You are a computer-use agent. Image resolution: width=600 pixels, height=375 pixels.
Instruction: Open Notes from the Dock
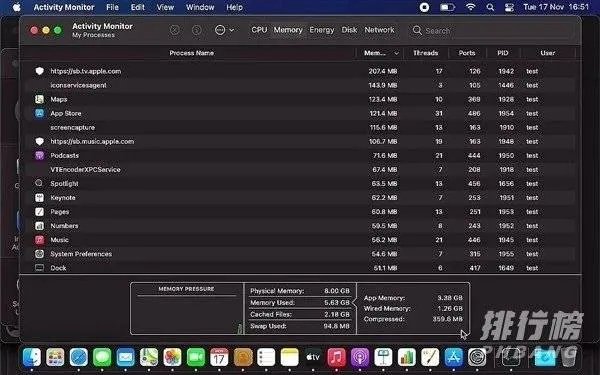[290, 357]
